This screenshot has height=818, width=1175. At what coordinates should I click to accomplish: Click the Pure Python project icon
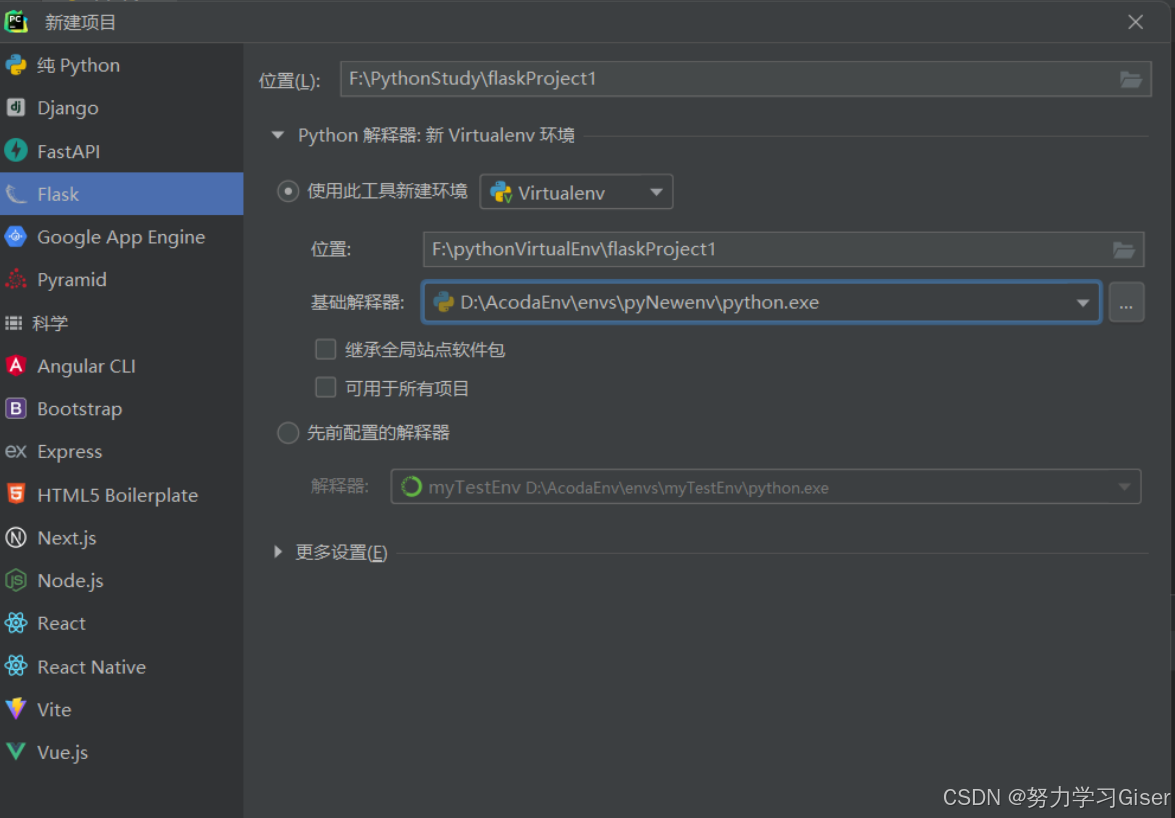16,65
